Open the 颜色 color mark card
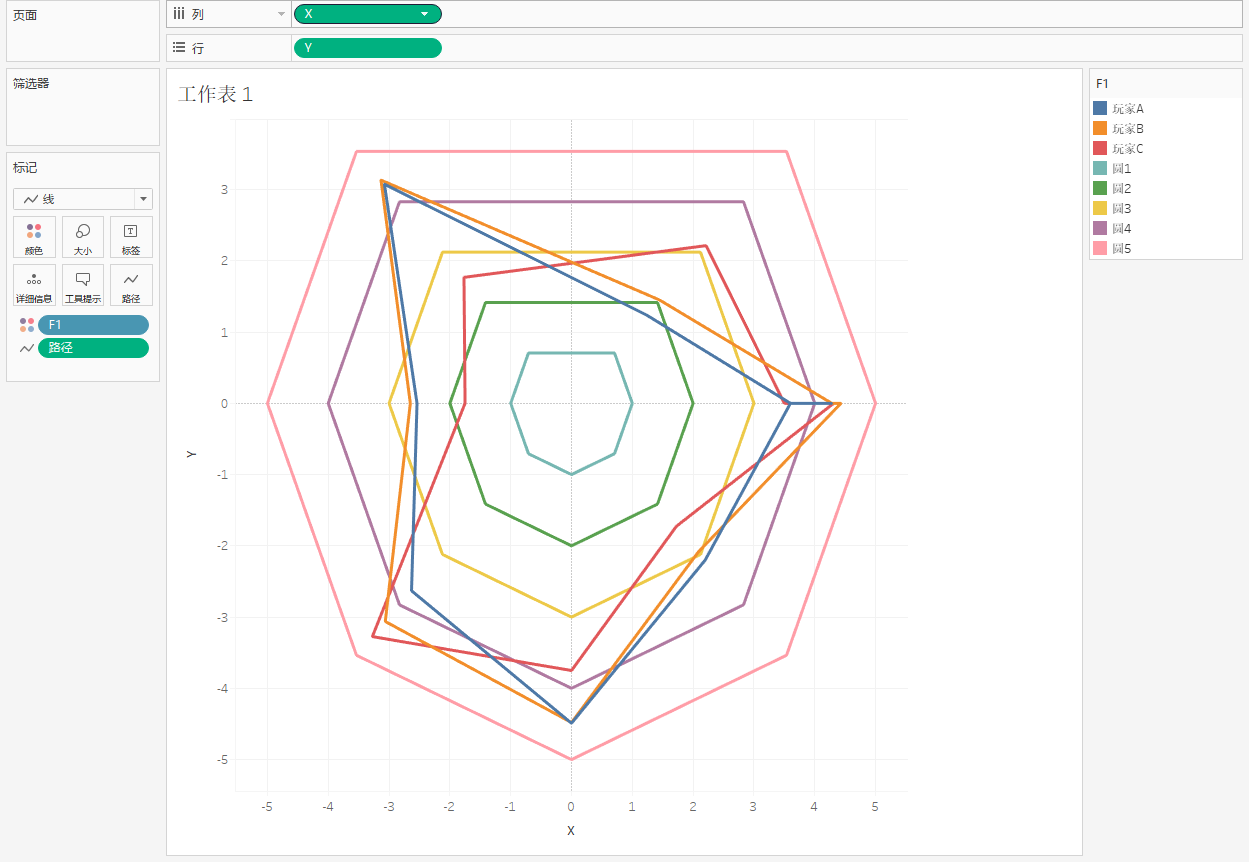 tap(34, 237)
